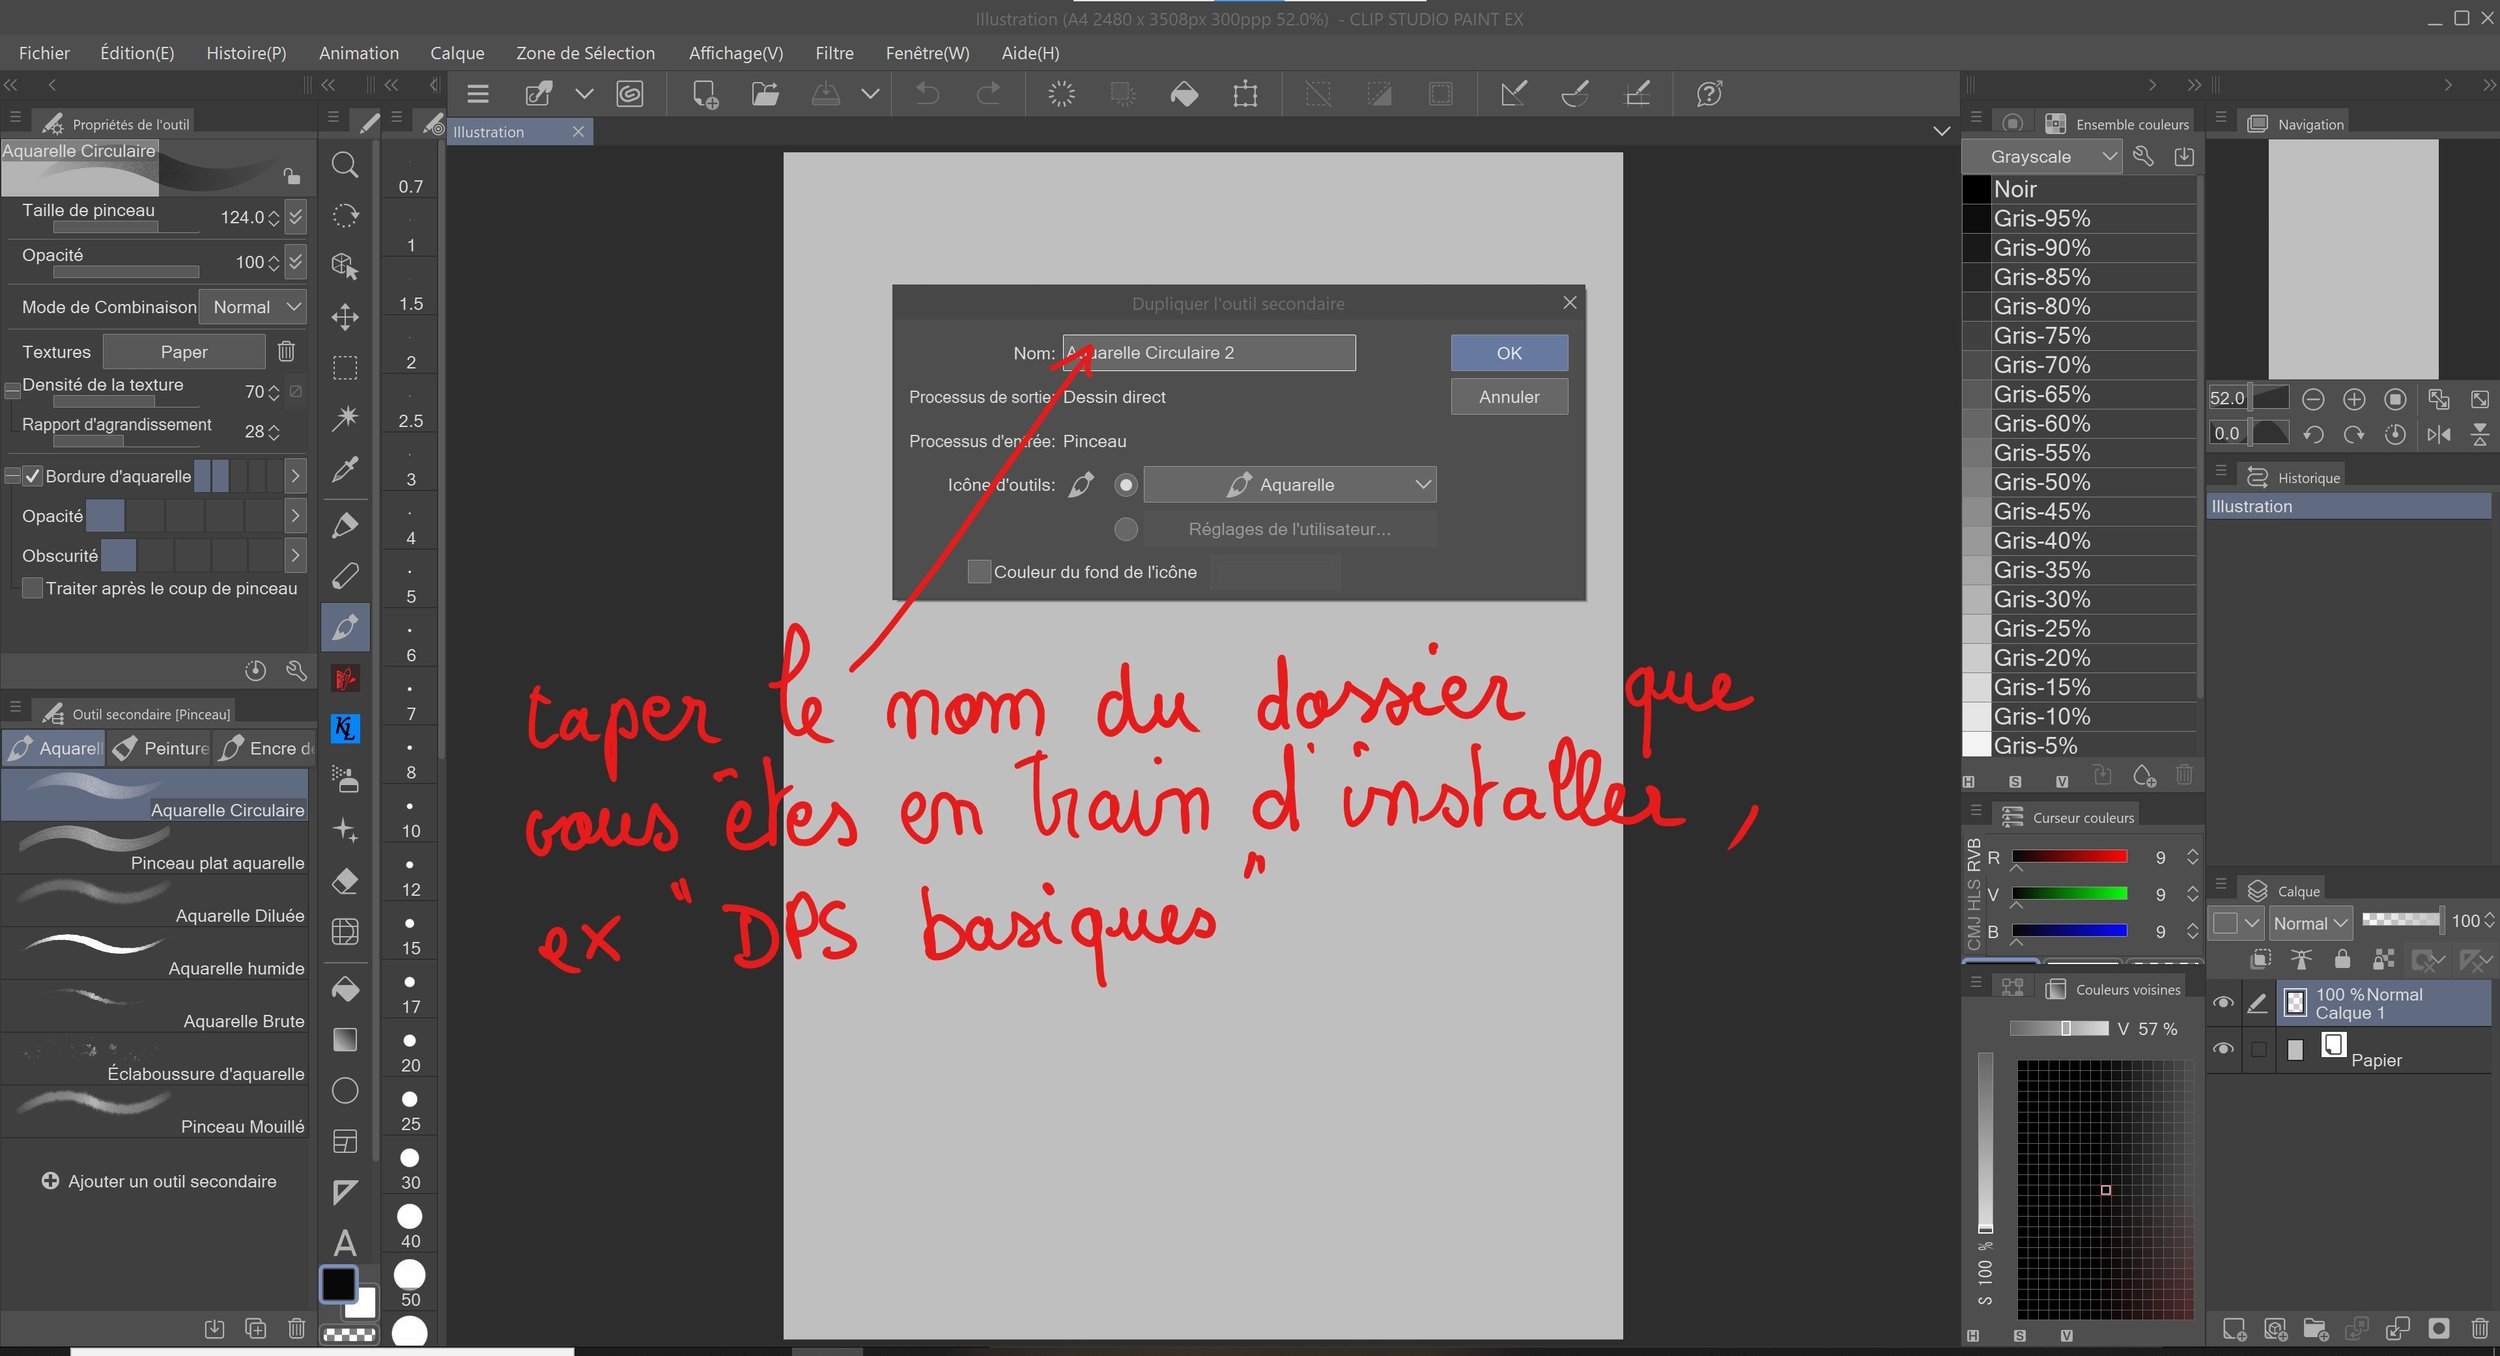
Task: Click the OK button in dialog
Action: 1508,353
